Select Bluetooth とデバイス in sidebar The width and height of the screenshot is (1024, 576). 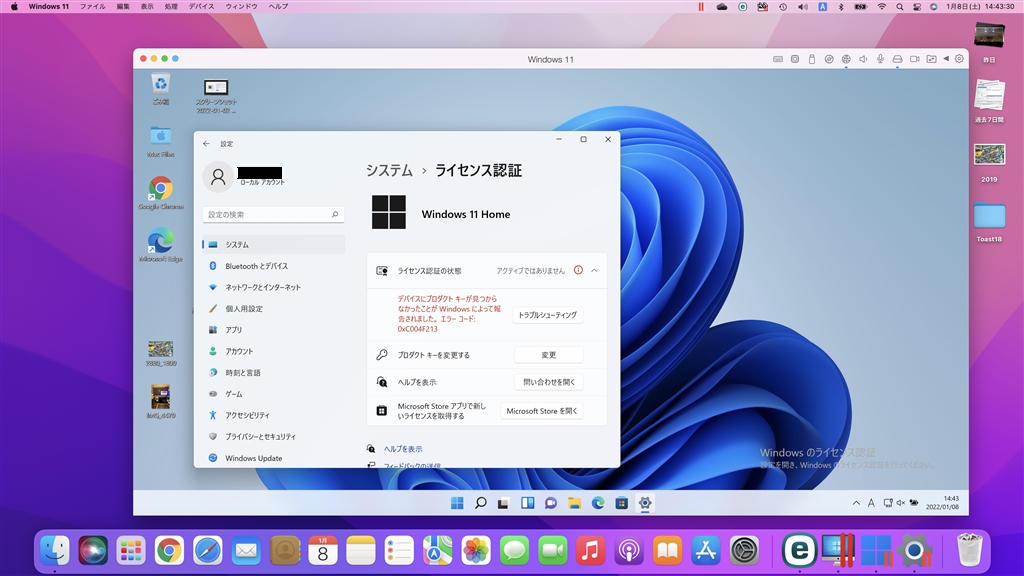pyautogui.click(x=273, y=266)
